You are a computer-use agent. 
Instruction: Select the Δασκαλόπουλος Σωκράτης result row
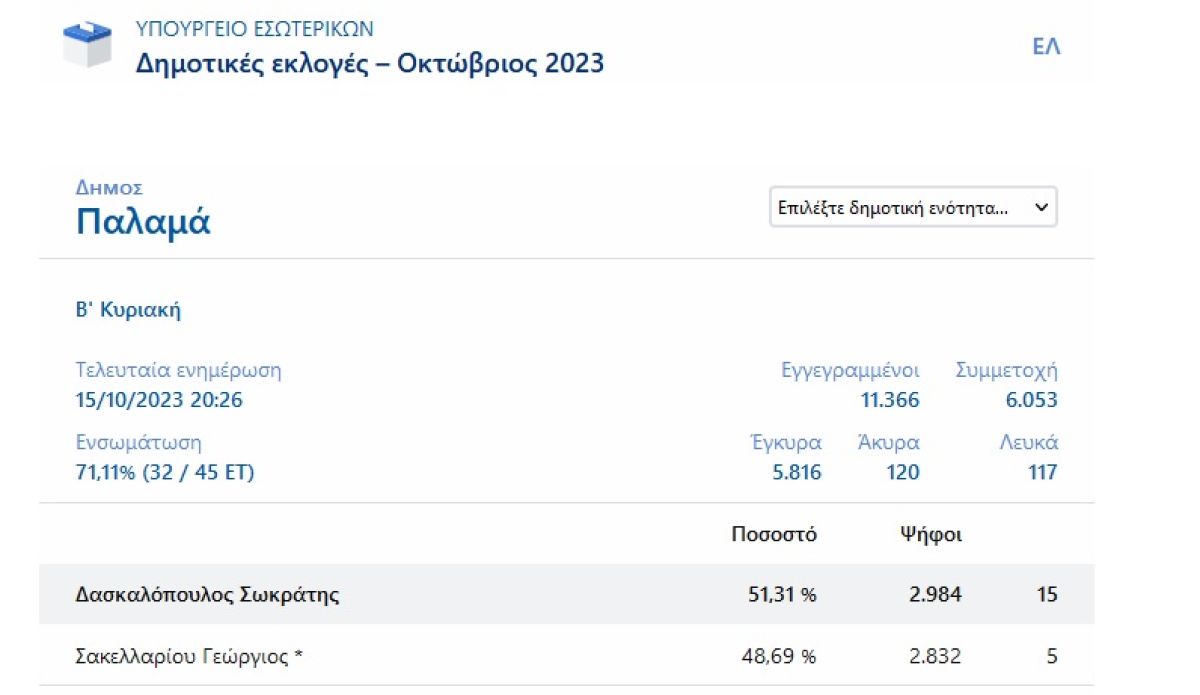[566, 594]
